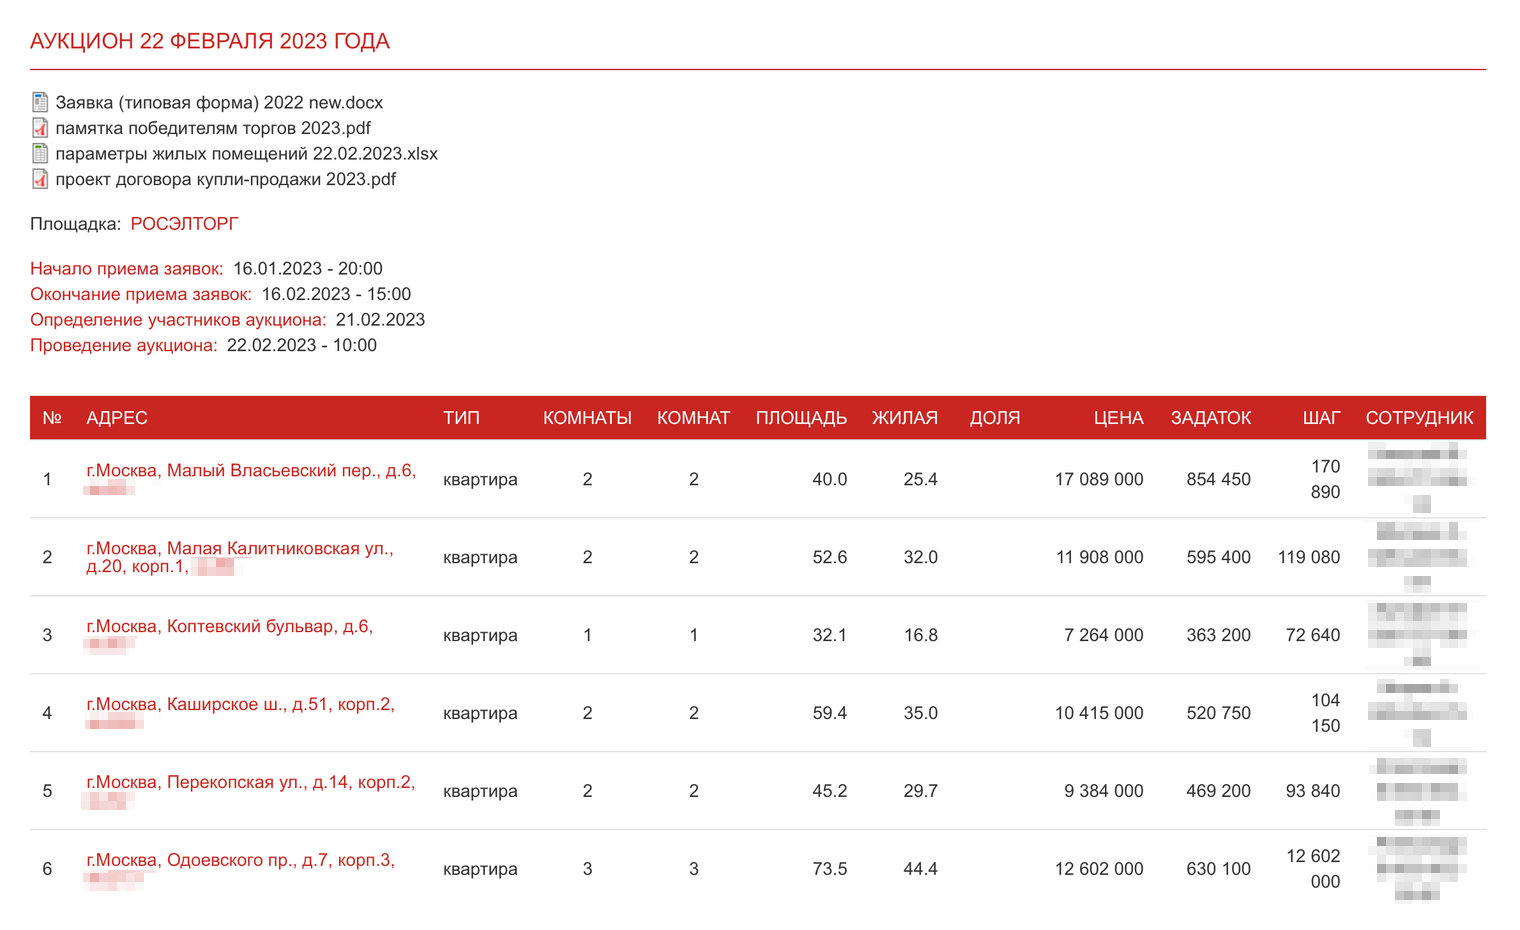The height and width of the screenshot is (930, 1520).
Task: Click price 9 384 000
Action: pyautogui.click(x=1104, y=791)
